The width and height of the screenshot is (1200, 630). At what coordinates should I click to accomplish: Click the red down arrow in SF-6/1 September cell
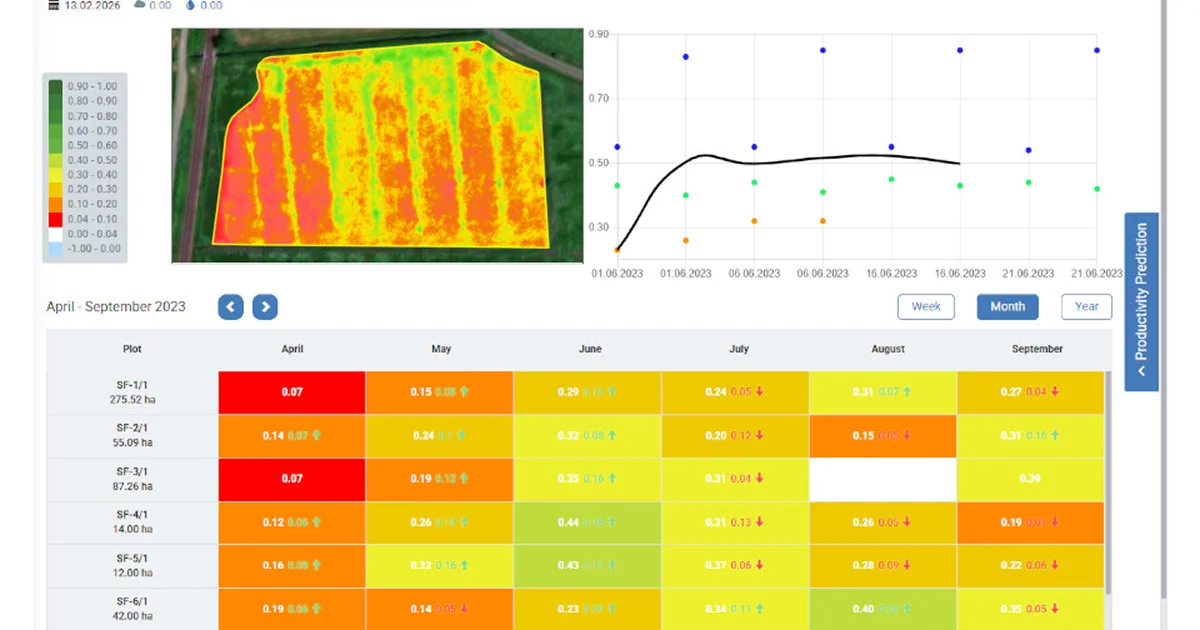[x=1055, y=610]
